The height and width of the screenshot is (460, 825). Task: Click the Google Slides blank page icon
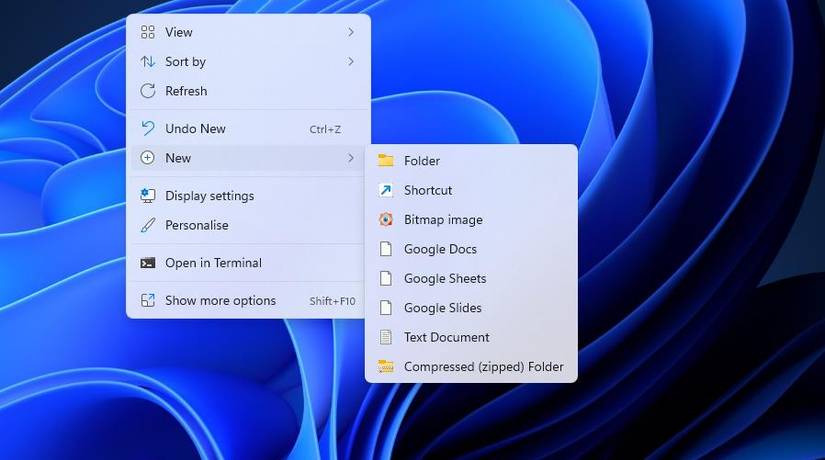click(386, 308)
